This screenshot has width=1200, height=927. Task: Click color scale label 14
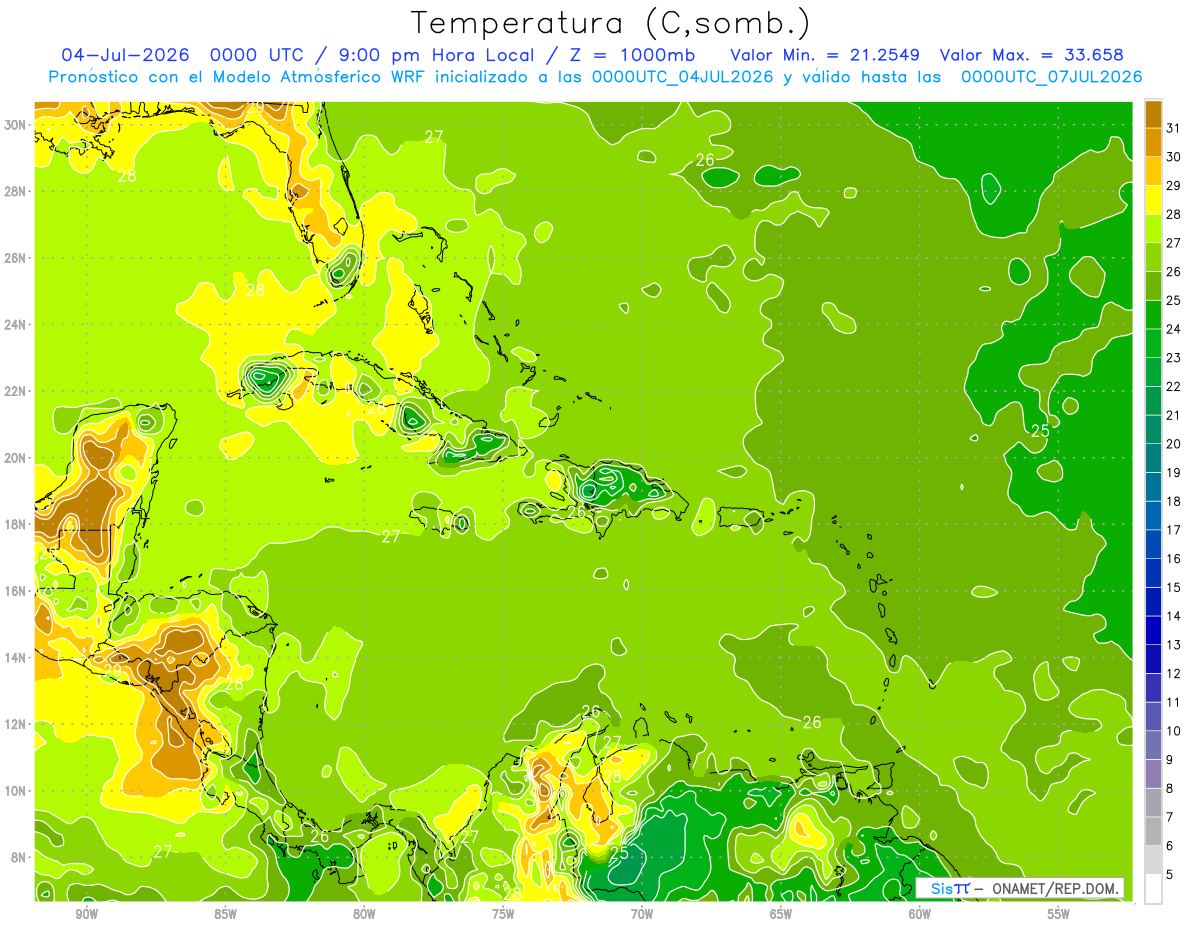pyautogui.click(x=1174, y=616)
